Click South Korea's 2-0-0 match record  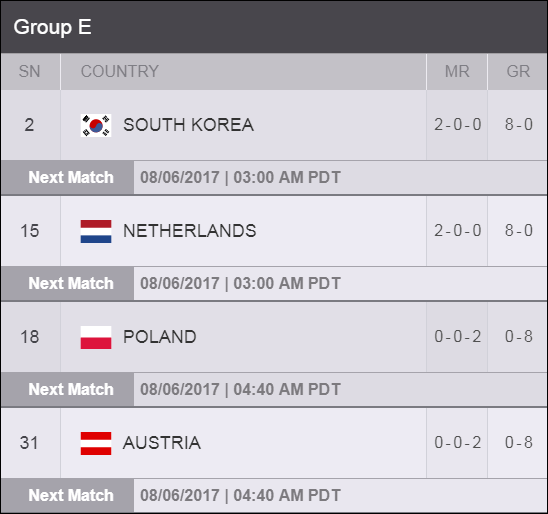pyautogui.click(x=457, y=125)
